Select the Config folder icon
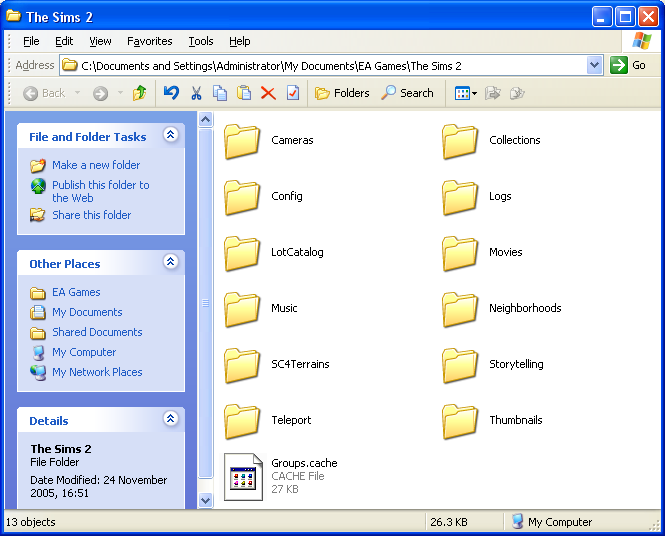665x536 pixels. click(242, 197)
